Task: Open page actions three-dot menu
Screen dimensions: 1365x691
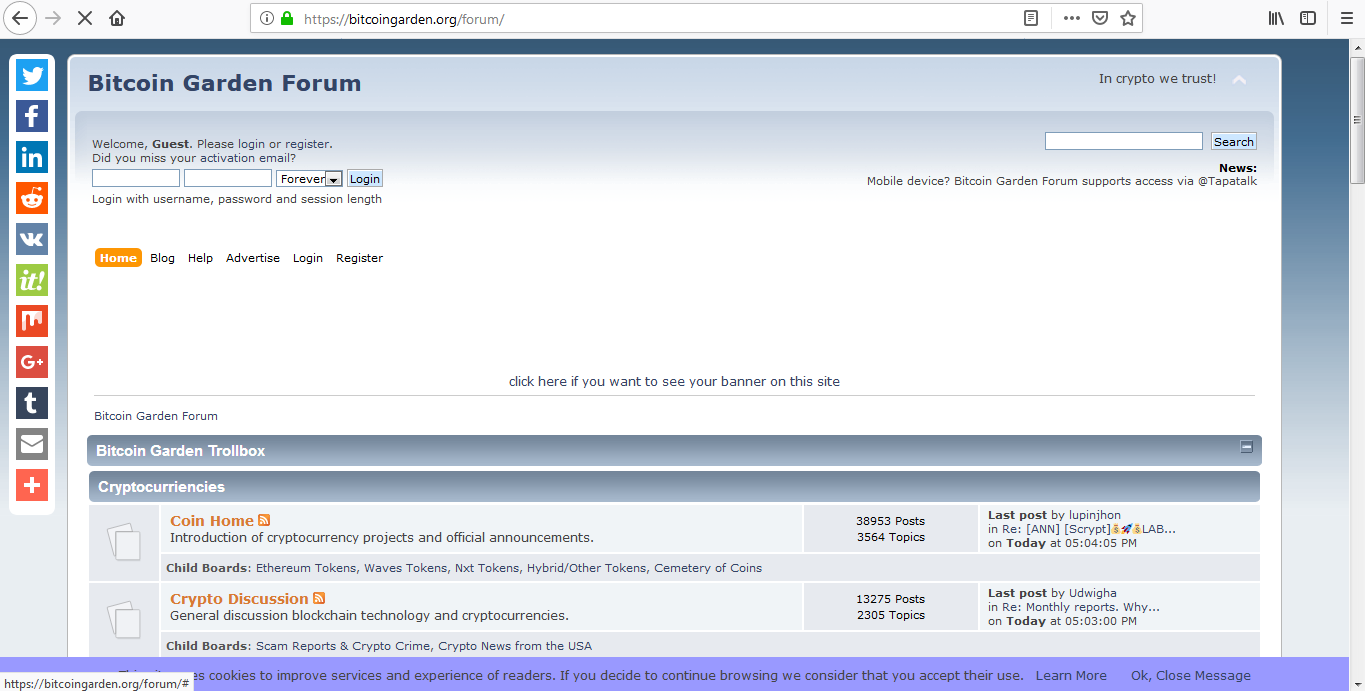Action: (x=1072, y=18)
